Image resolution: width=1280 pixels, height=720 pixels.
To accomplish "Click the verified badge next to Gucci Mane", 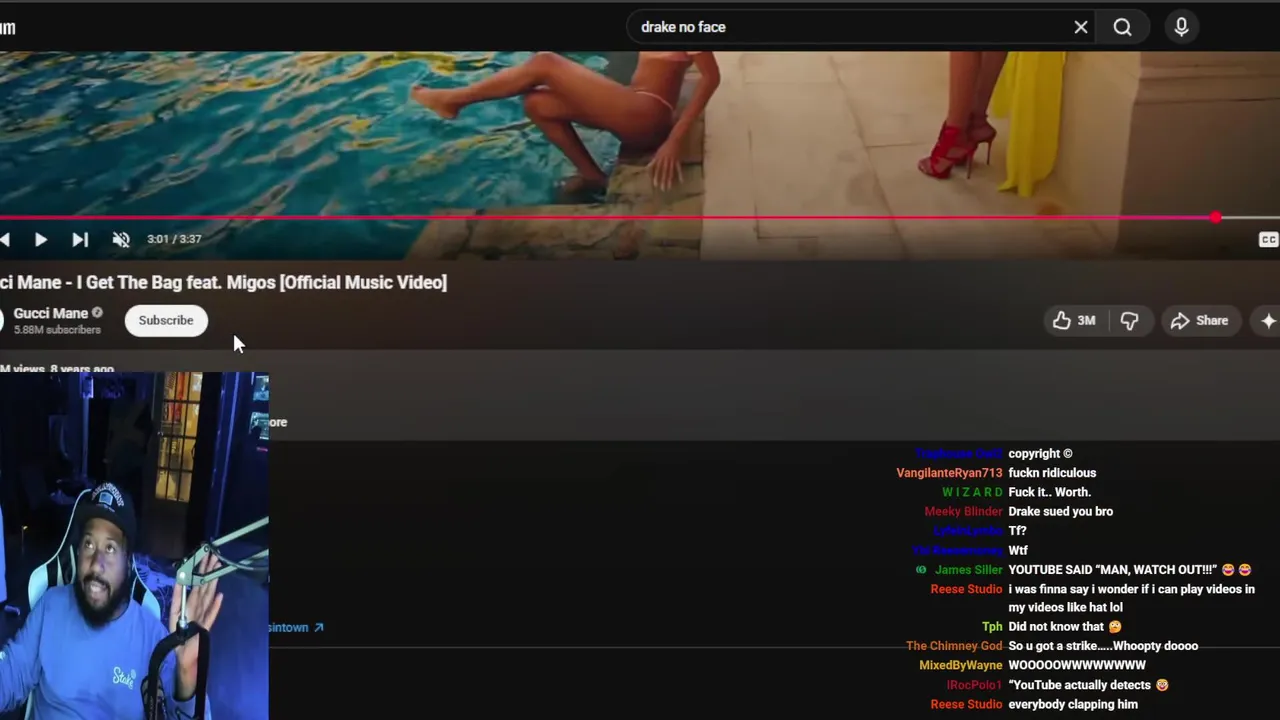I will point(97,313).
